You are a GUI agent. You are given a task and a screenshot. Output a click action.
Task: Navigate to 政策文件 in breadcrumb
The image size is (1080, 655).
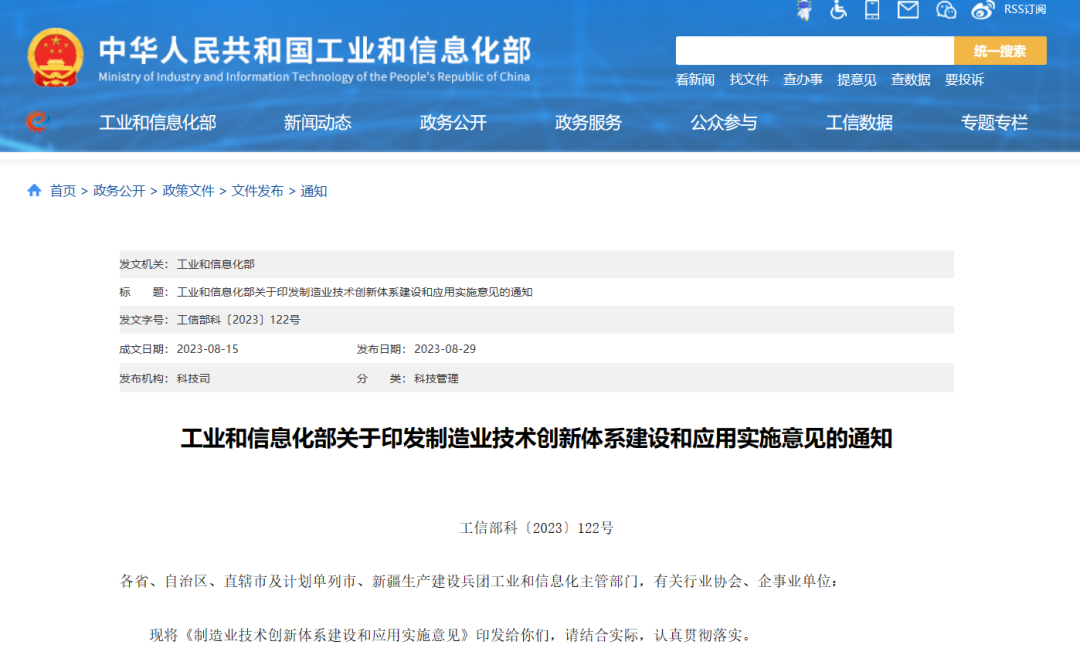188,191
